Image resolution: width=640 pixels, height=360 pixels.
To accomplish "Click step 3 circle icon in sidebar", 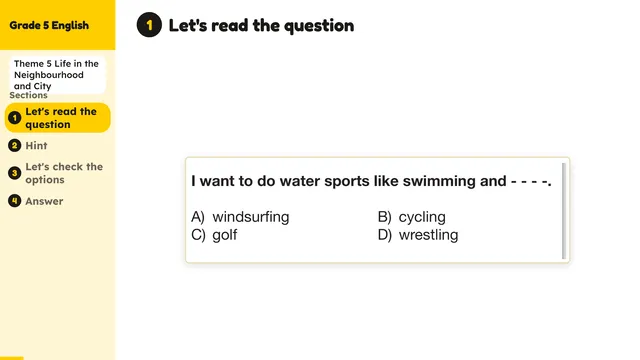I will pyautogui.click(x=15, y=173).
